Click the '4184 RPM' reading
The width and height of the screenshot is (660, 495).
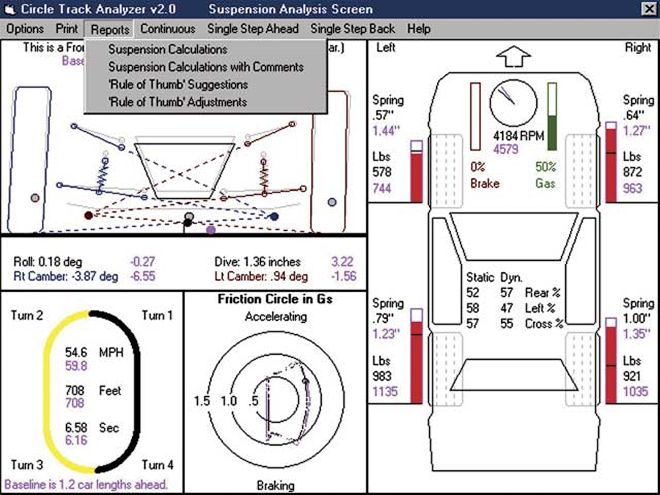(519, 136)
